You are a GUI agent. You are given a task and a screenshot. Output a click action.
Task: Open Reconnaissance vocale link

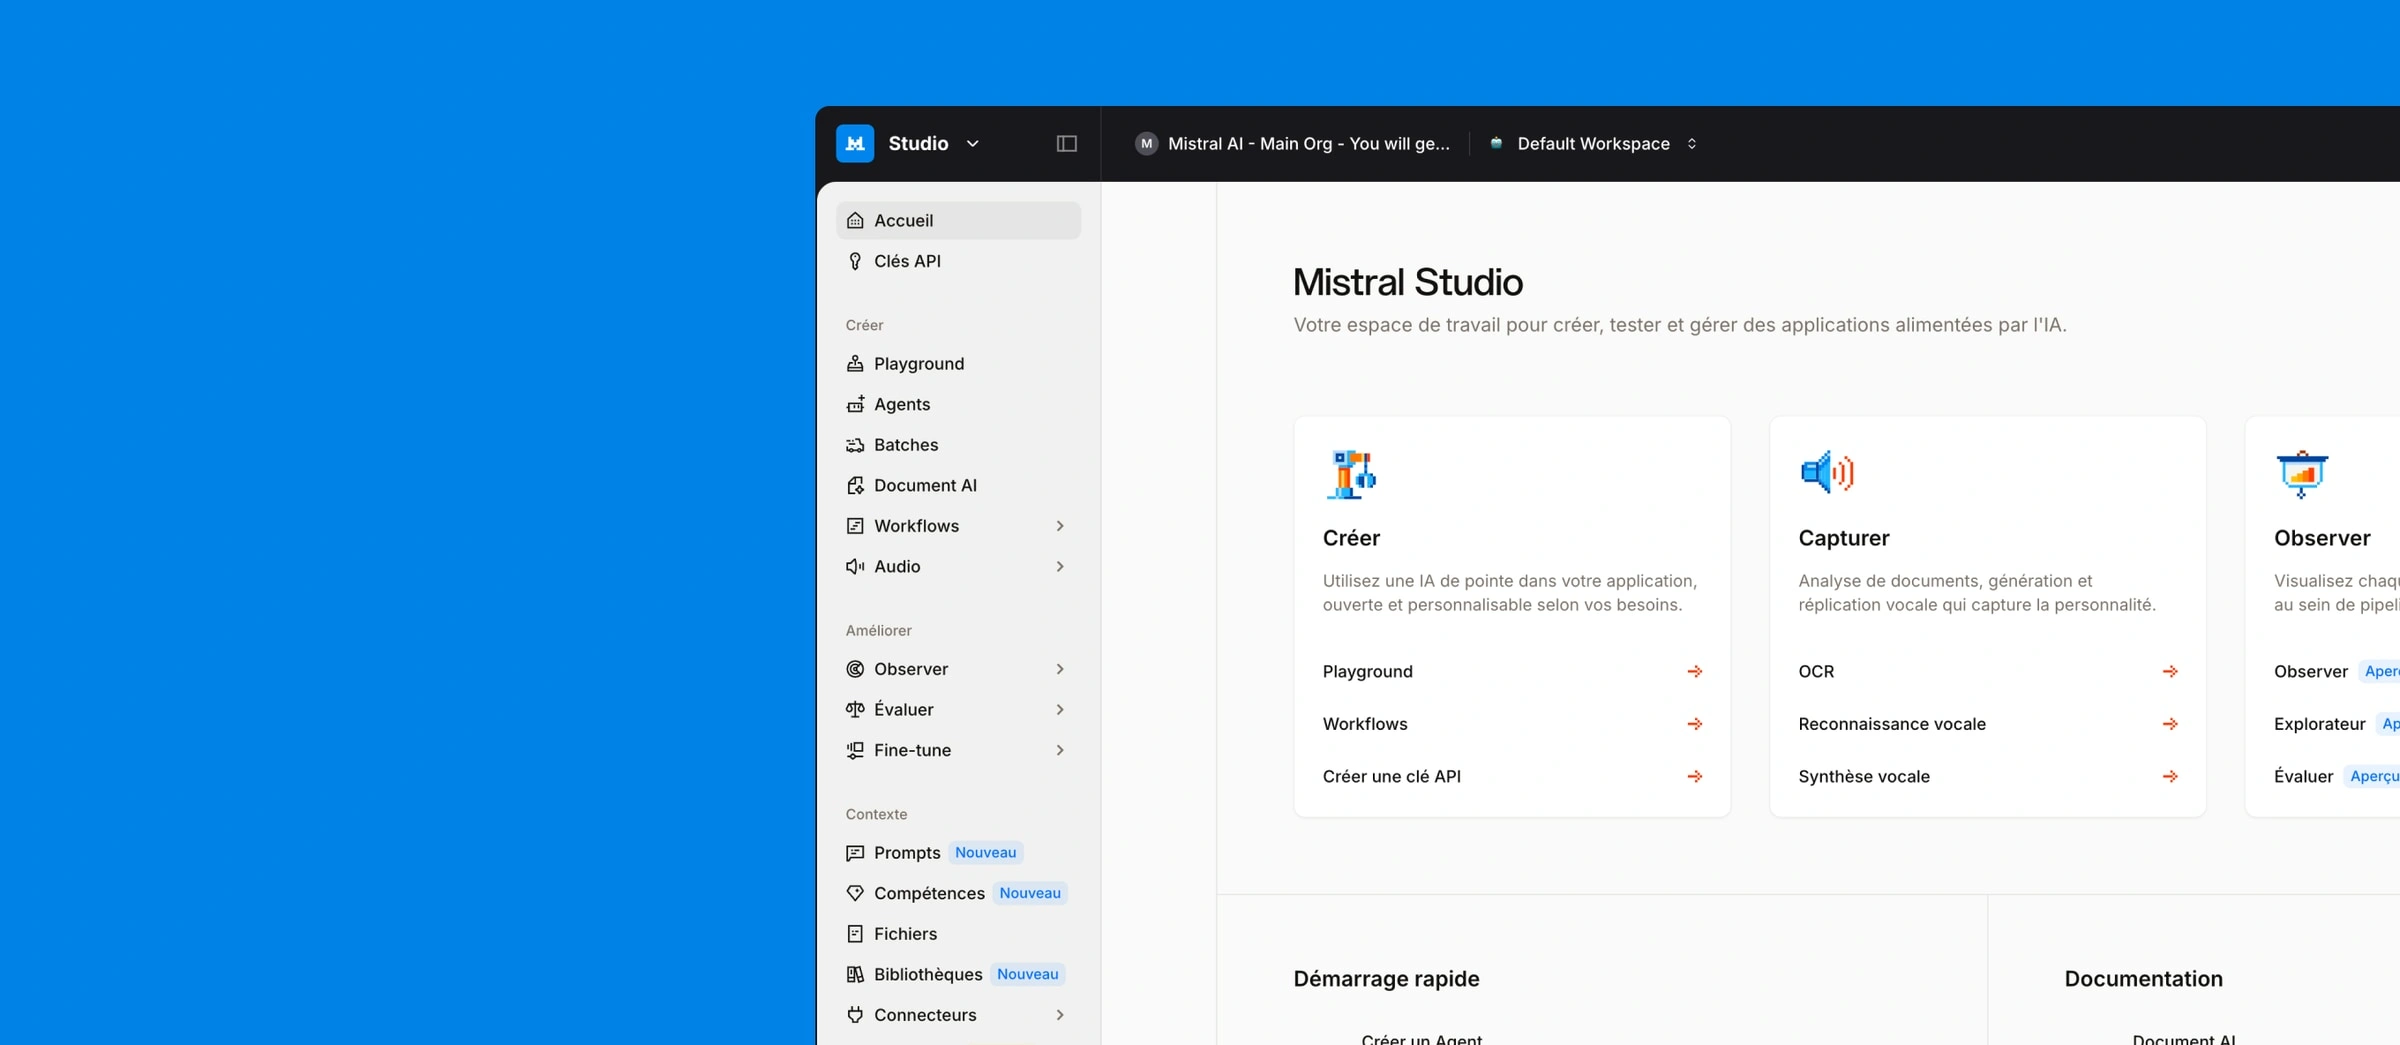point(1988,724)
